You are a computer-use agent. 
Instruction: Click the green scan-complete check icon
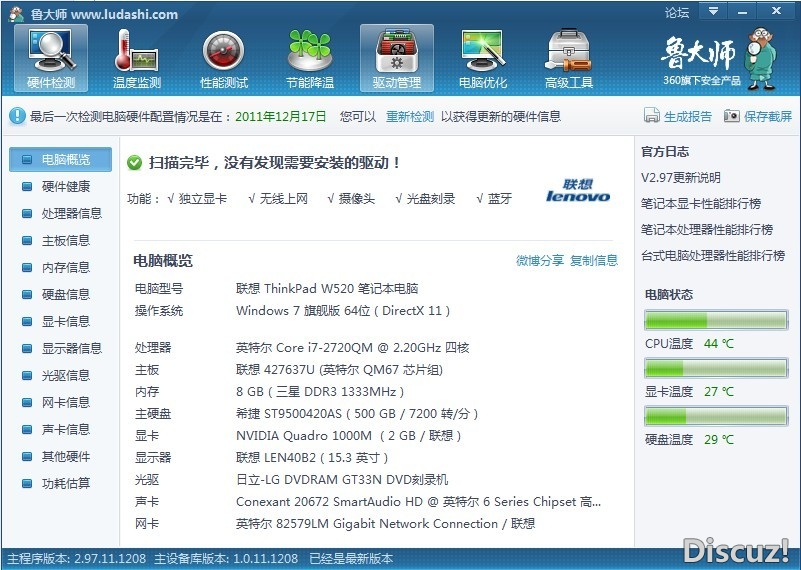pyautogui.click(x=134, y=163)
